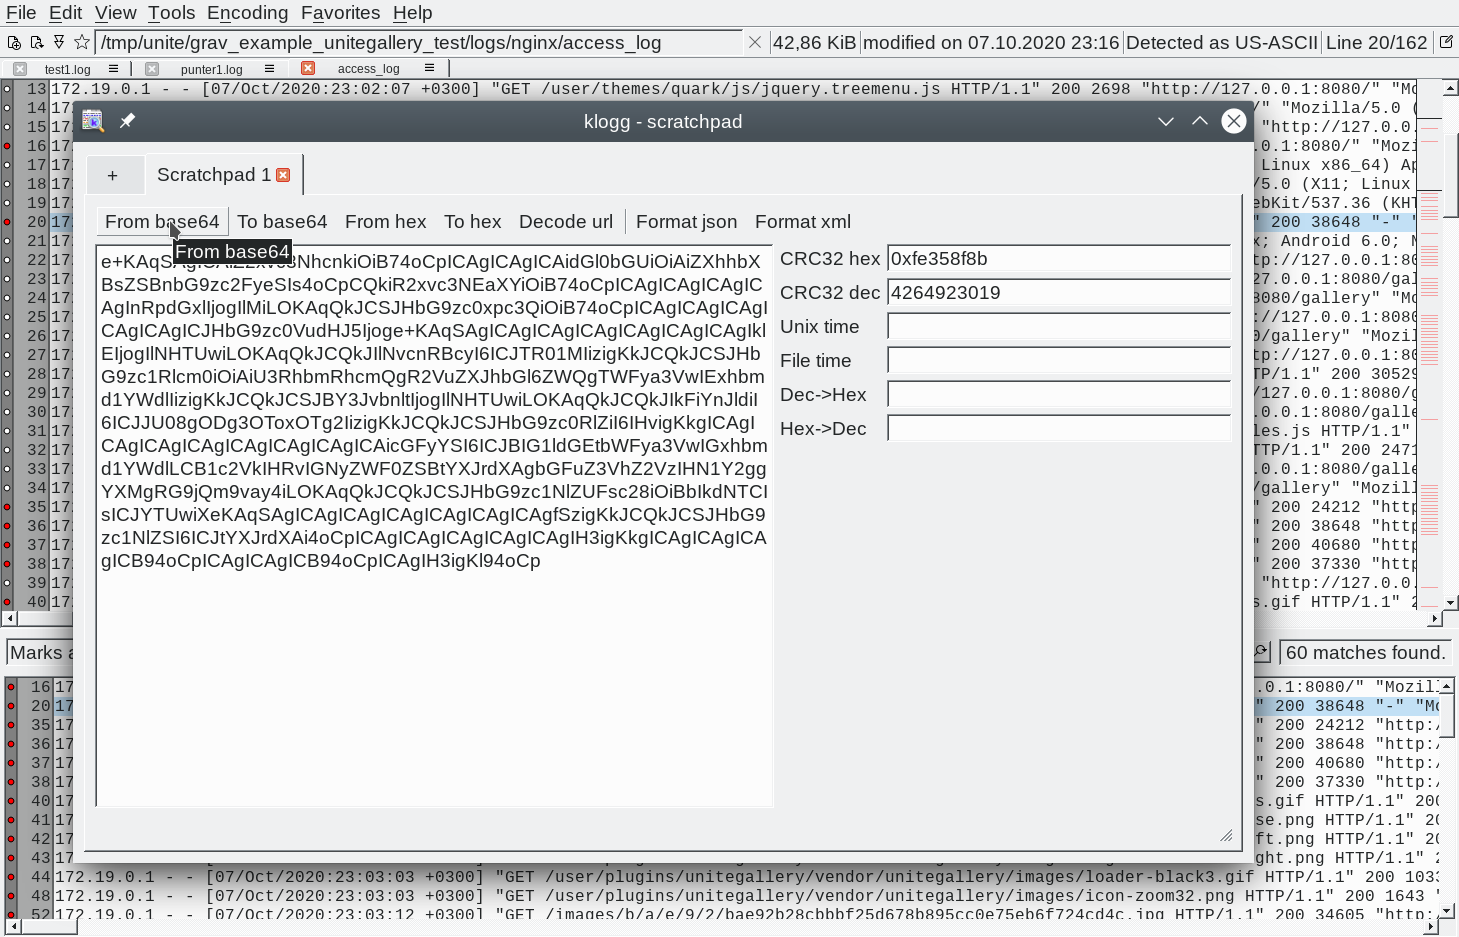Open the Edit menu

[65, 13]
